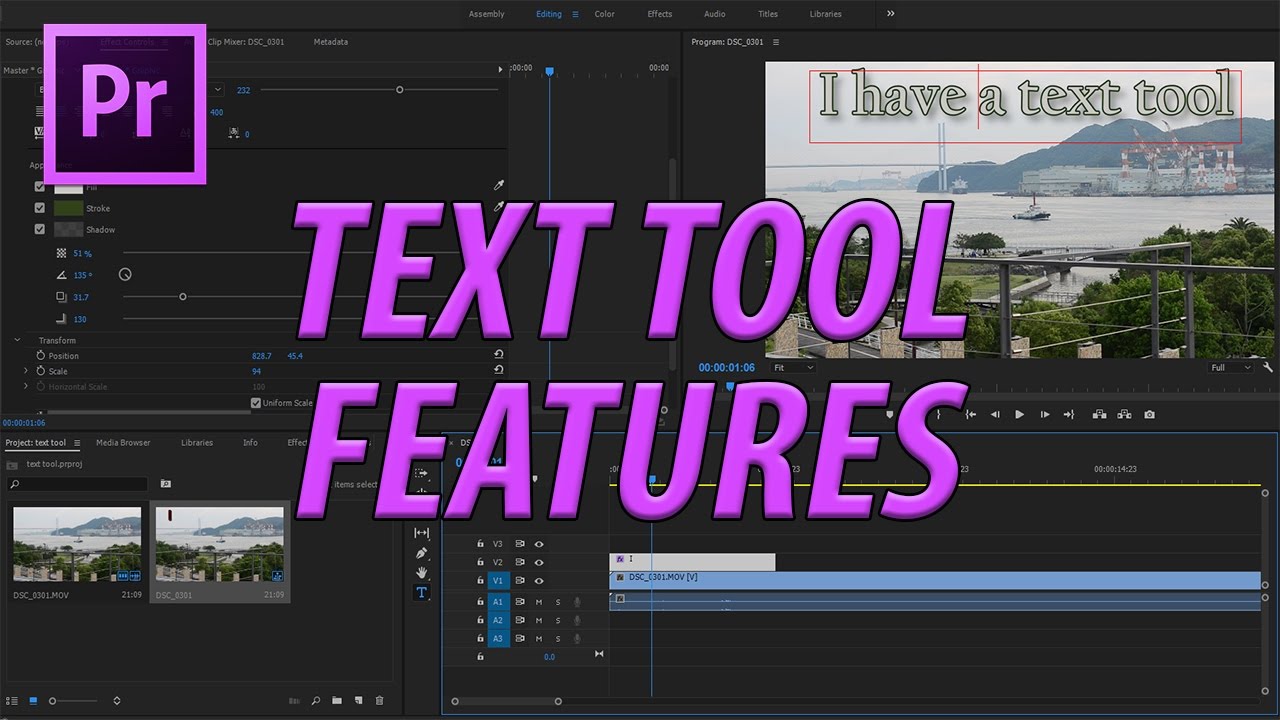
Task: Select the Pen tool above the Hand tool
Action: pyautogui.click(x=421, y=552)
